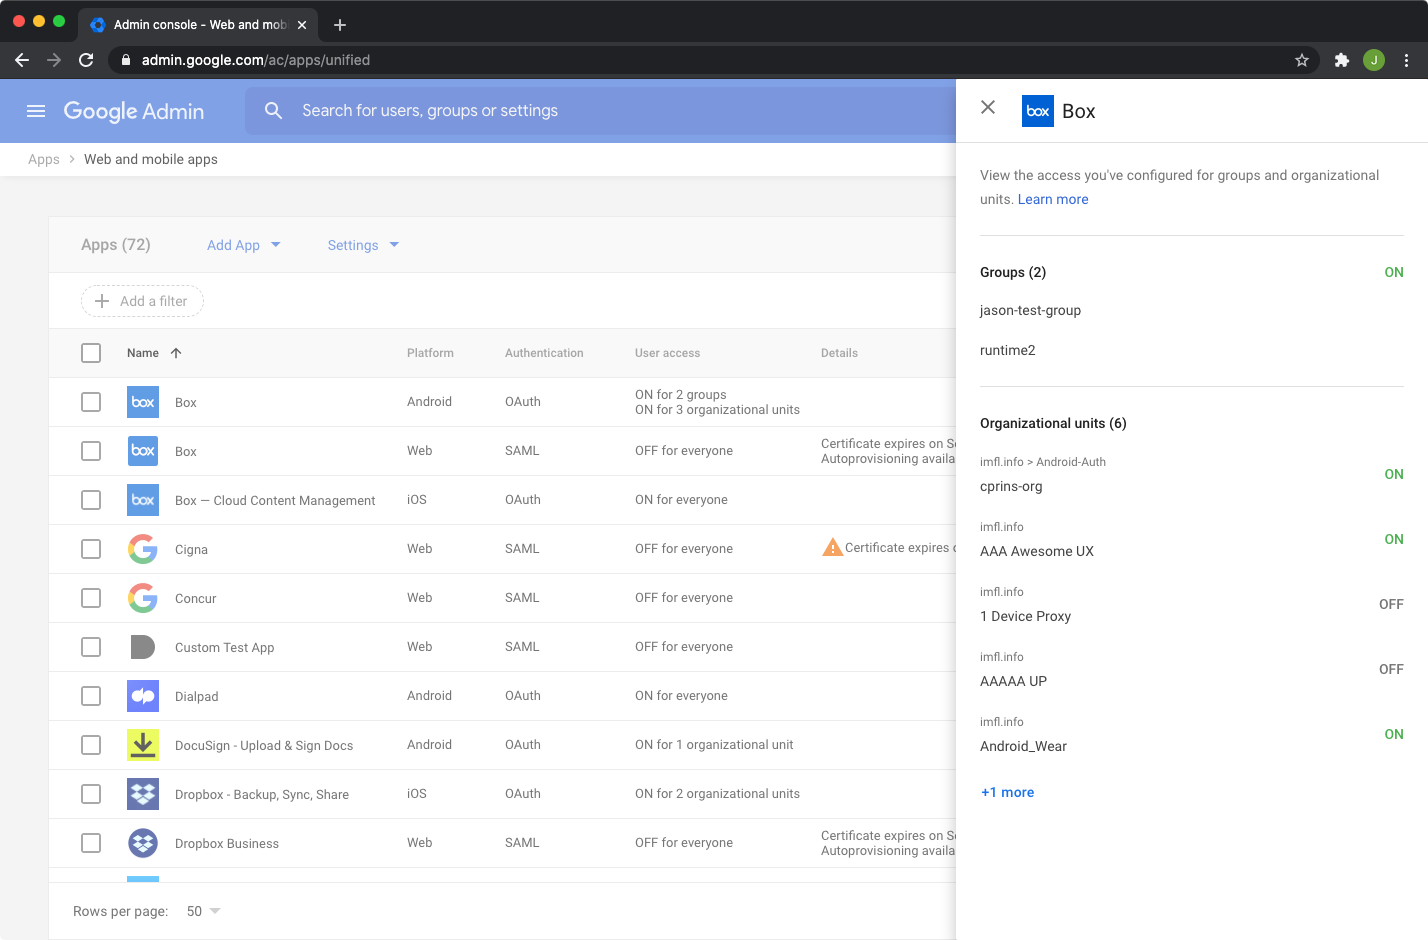Viewport: 1428px width, 940px height.
Task: Open DocuSign - Upload & Sign Docs name
Action: pos(264,746)
